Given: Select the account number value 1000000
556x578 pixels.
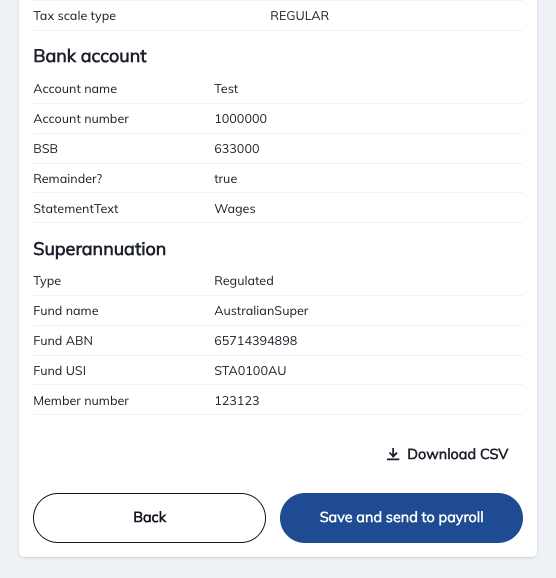Looking at the screenshot, I should [240, 119].
